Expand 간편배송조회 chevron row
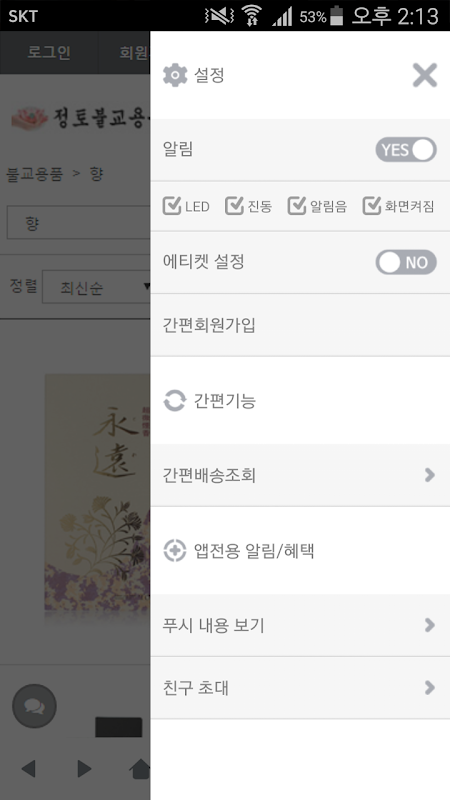The width and height of the screenshot is (450, 800). pyautogui.click(x=300, y=475)
